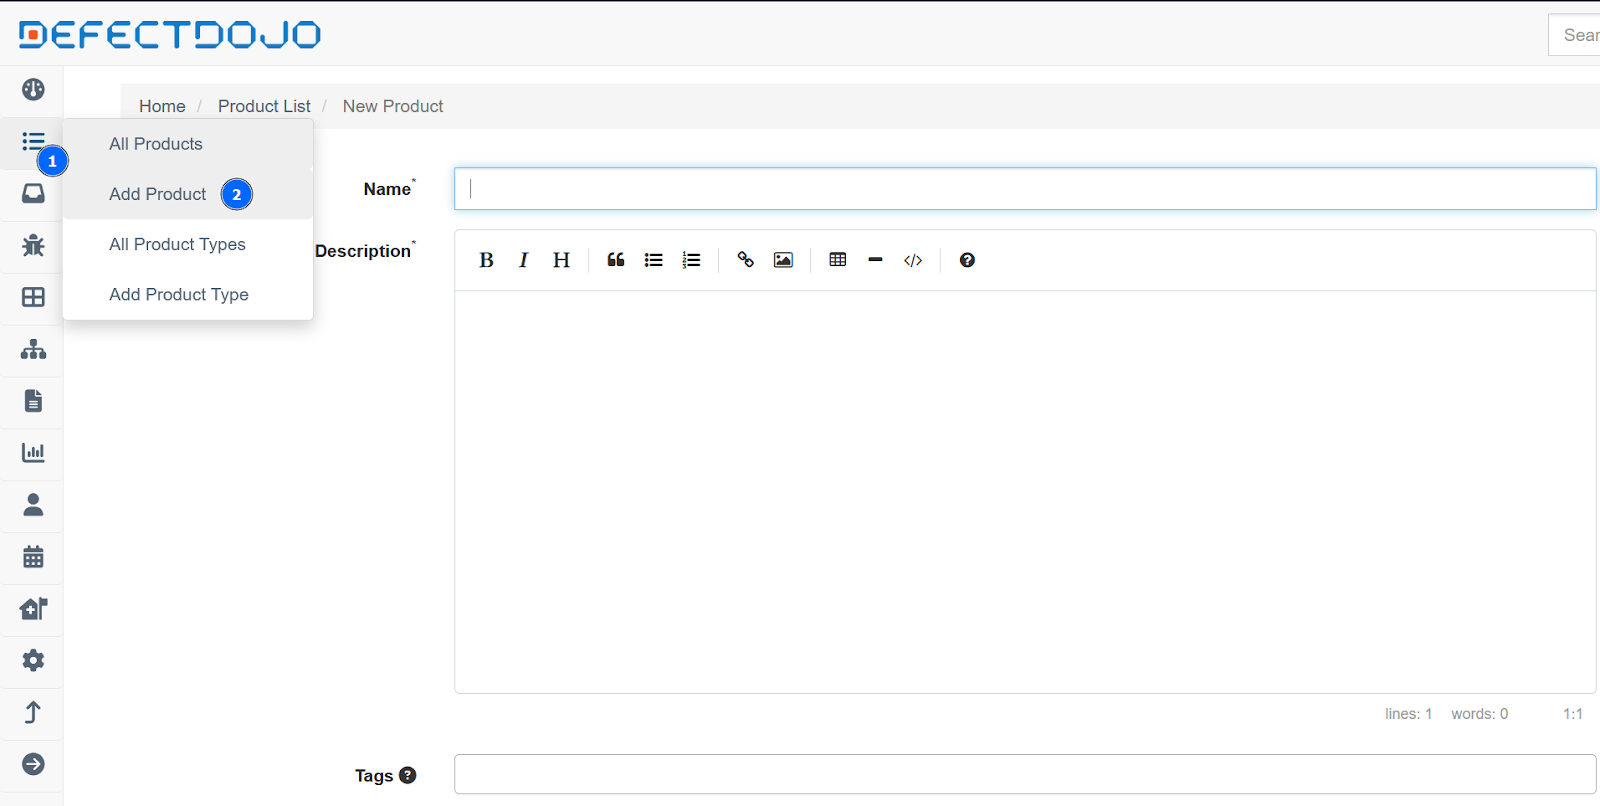This screenshot has height=806, width=1600.
Task: Click the New Product breadcrumb
Action: (x=393, y=106)
